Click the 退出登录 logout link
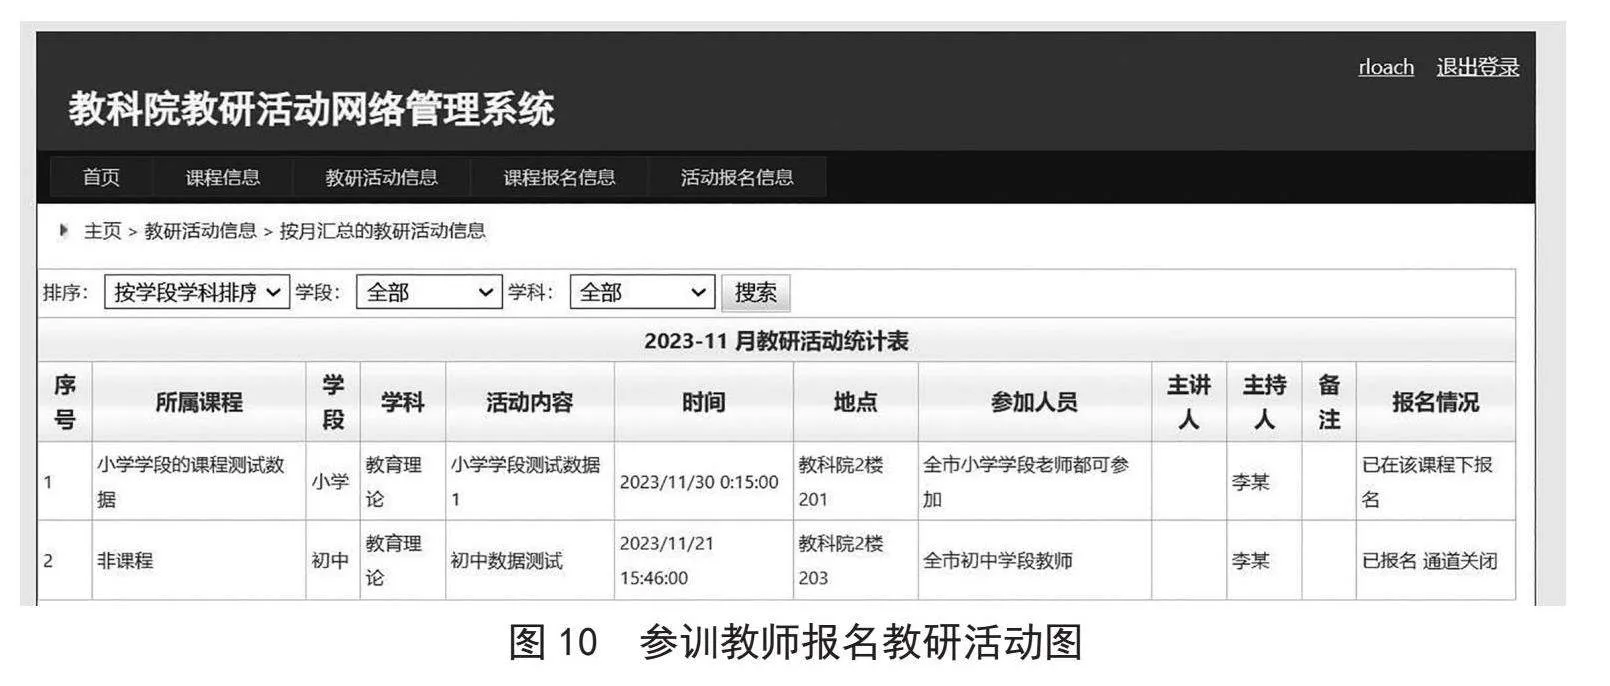This screenshot has height=686, width=1610. 1478,67
